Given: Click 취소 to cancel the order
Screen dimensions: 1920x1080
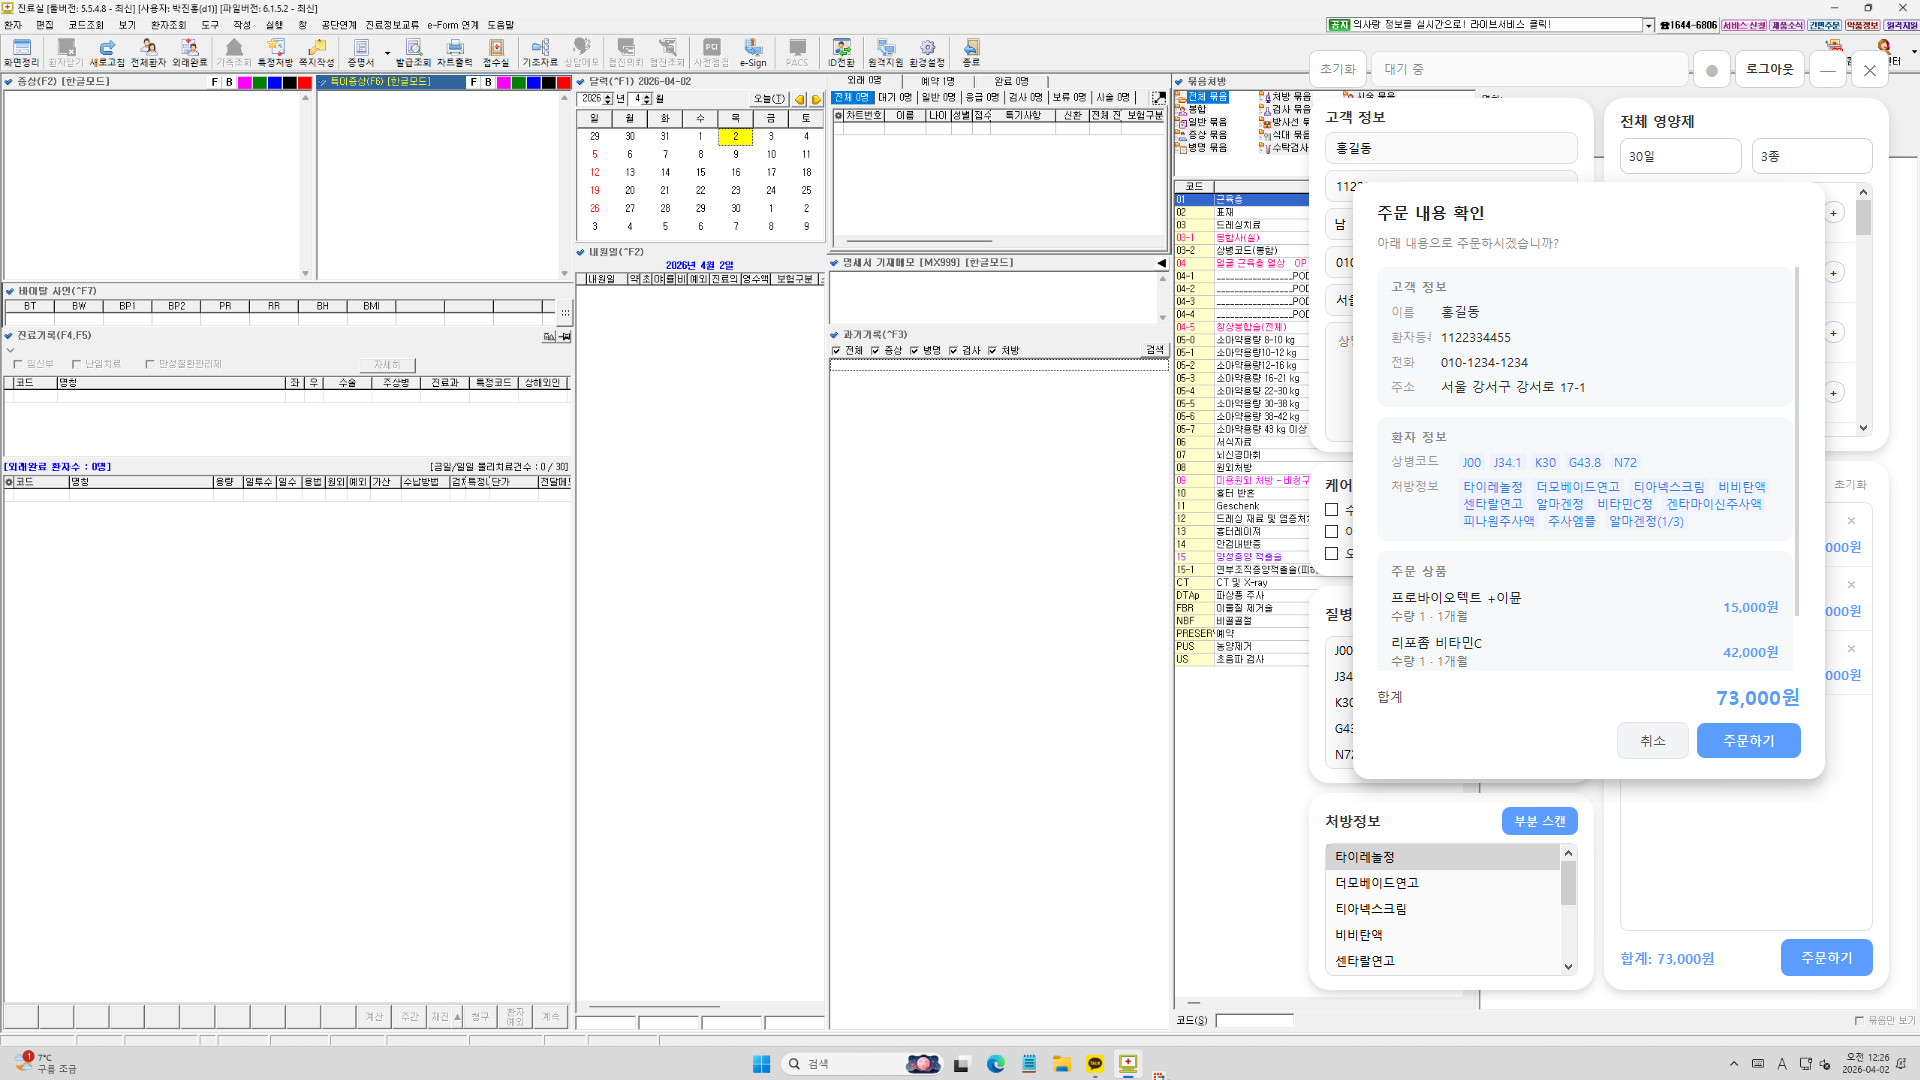Looking at the screenshot, I should point(1653,741).
